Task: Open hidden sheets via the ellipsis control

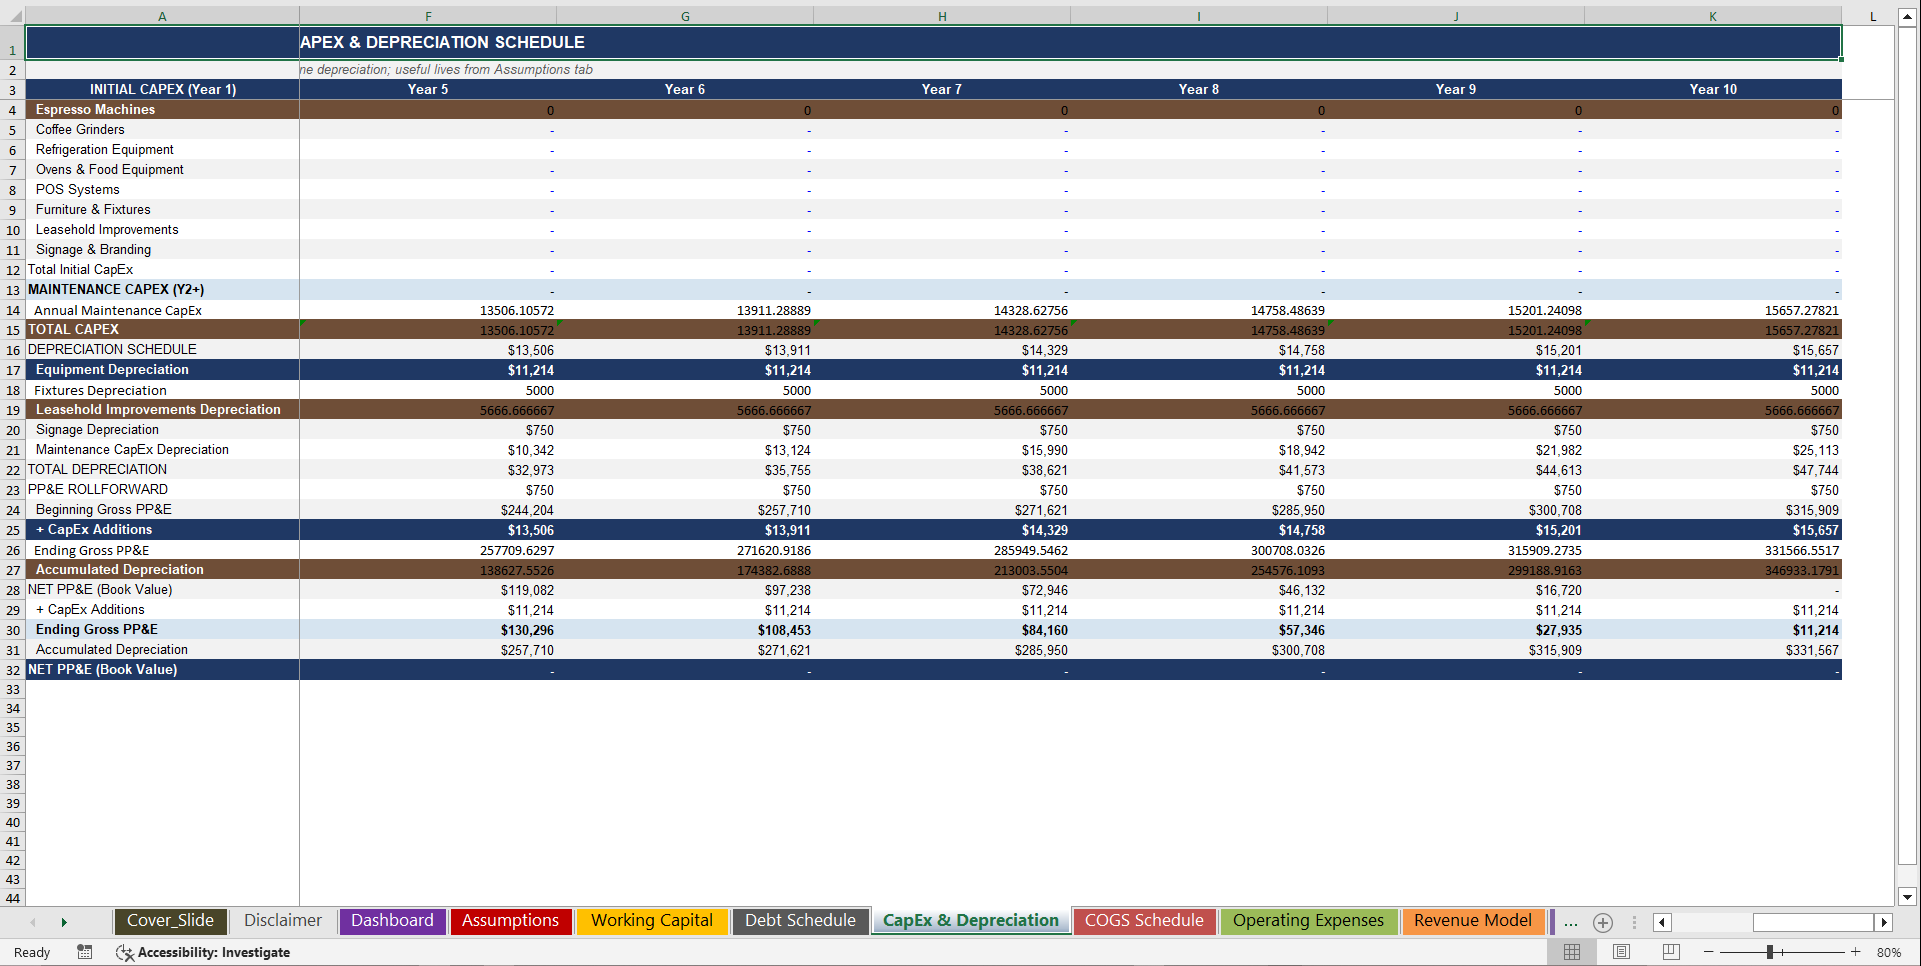Action: point(1570,923)
